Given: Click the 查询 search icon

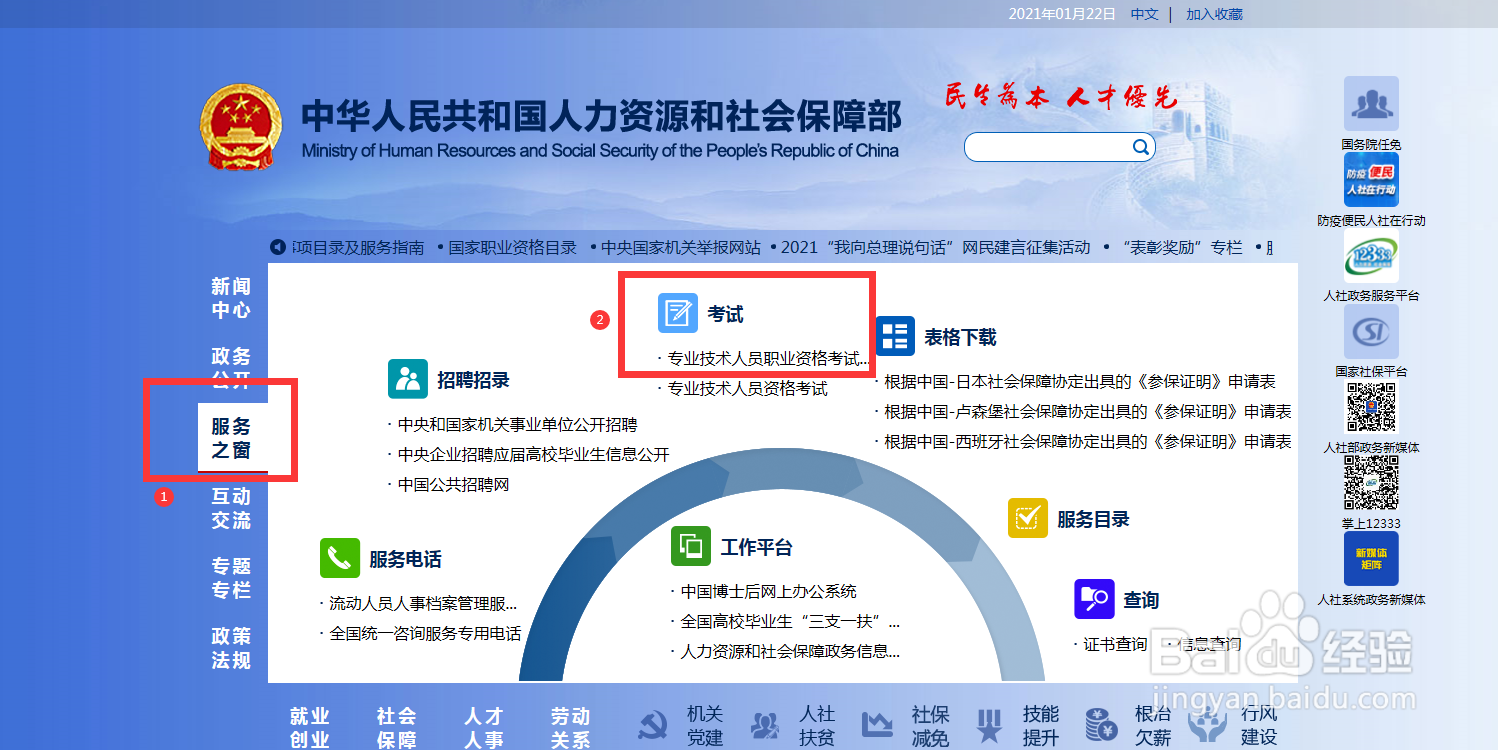Looking at the screenshot, I should [1094, 599].
